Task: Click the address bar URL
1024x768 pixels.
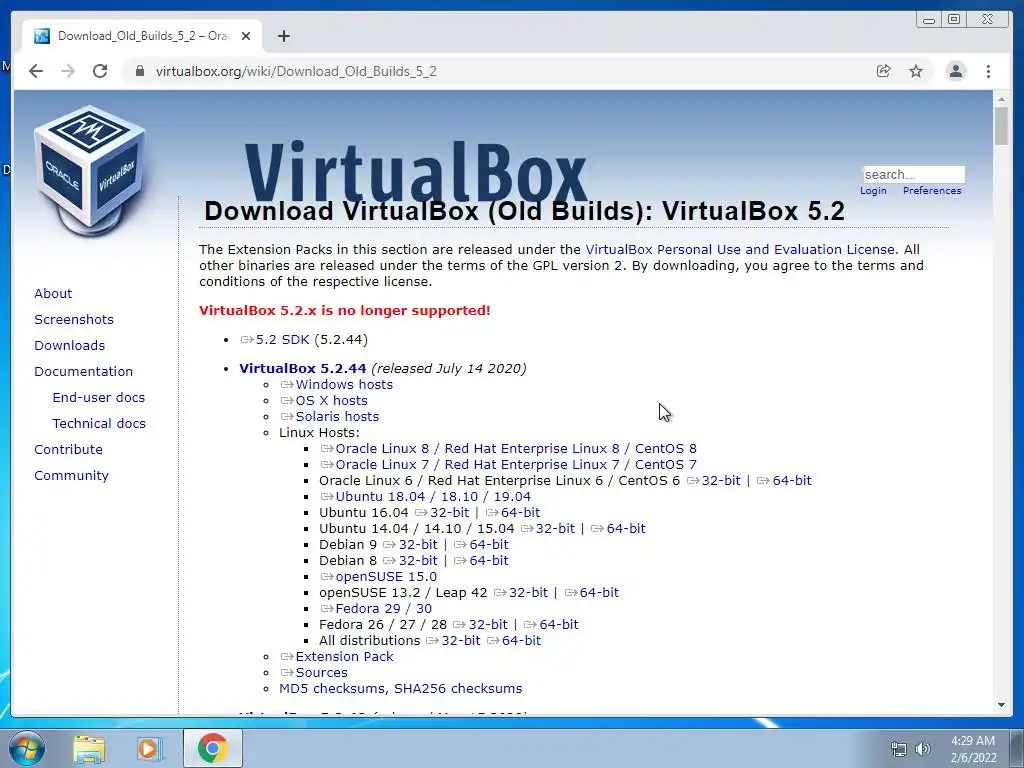Action: (296, 71)
